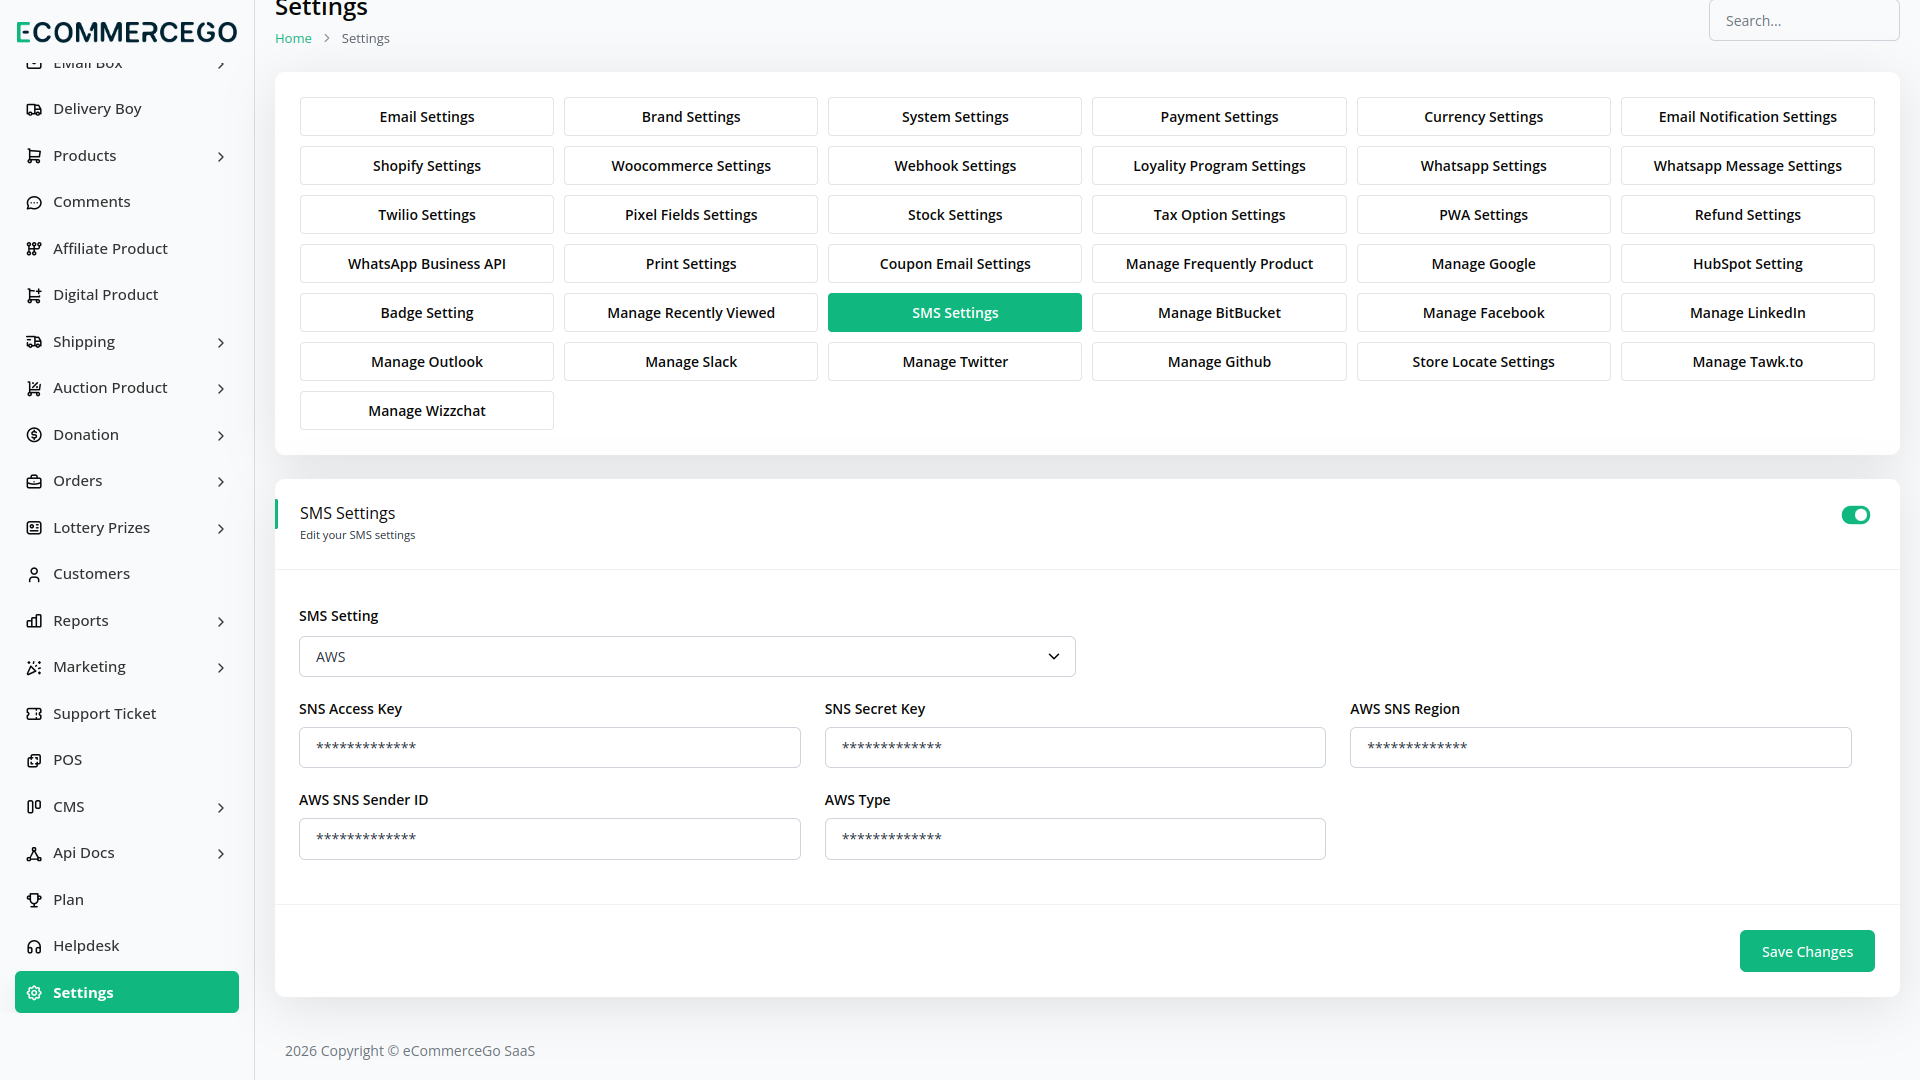Expand the Api Docs submenu chevron

point(221,854)
